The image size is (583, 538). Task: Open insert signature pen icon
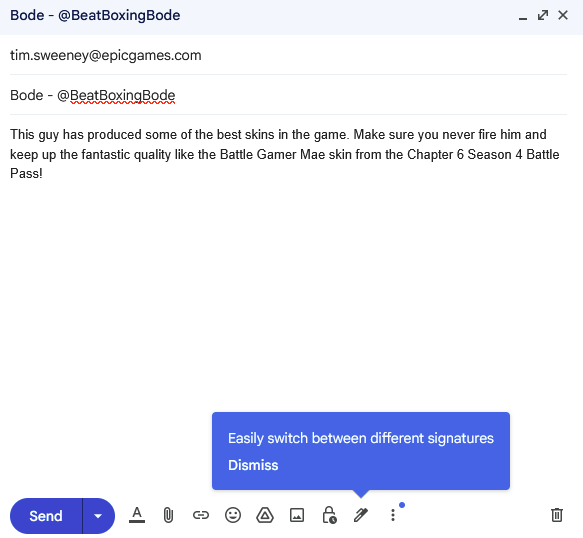[360, 515]
